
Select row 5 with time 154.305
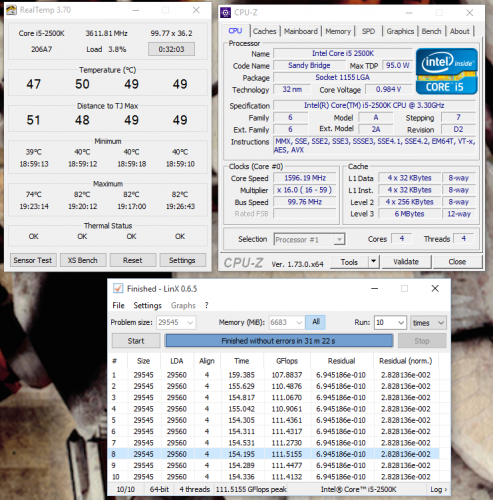point(275,420)
